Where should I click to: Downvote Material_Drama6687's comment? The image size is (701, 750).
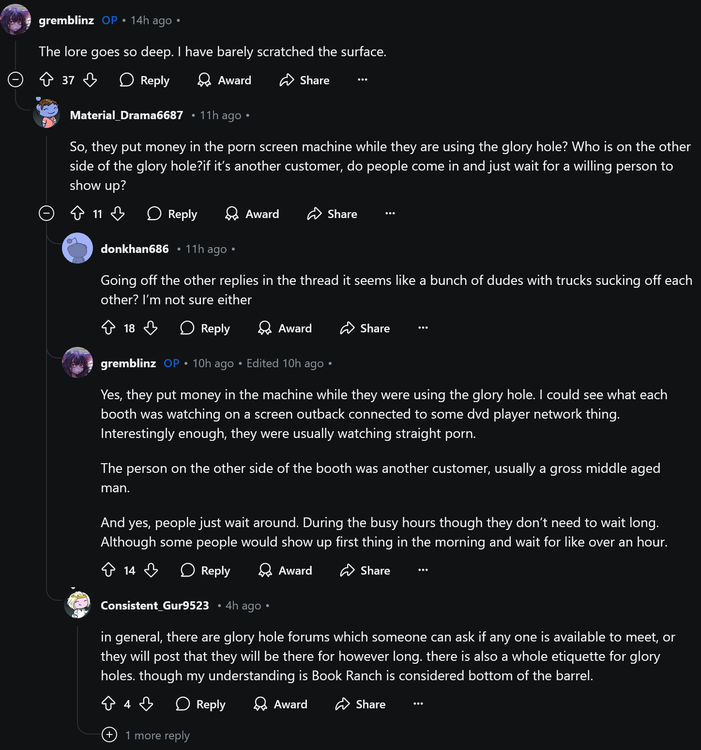[117, 213]
